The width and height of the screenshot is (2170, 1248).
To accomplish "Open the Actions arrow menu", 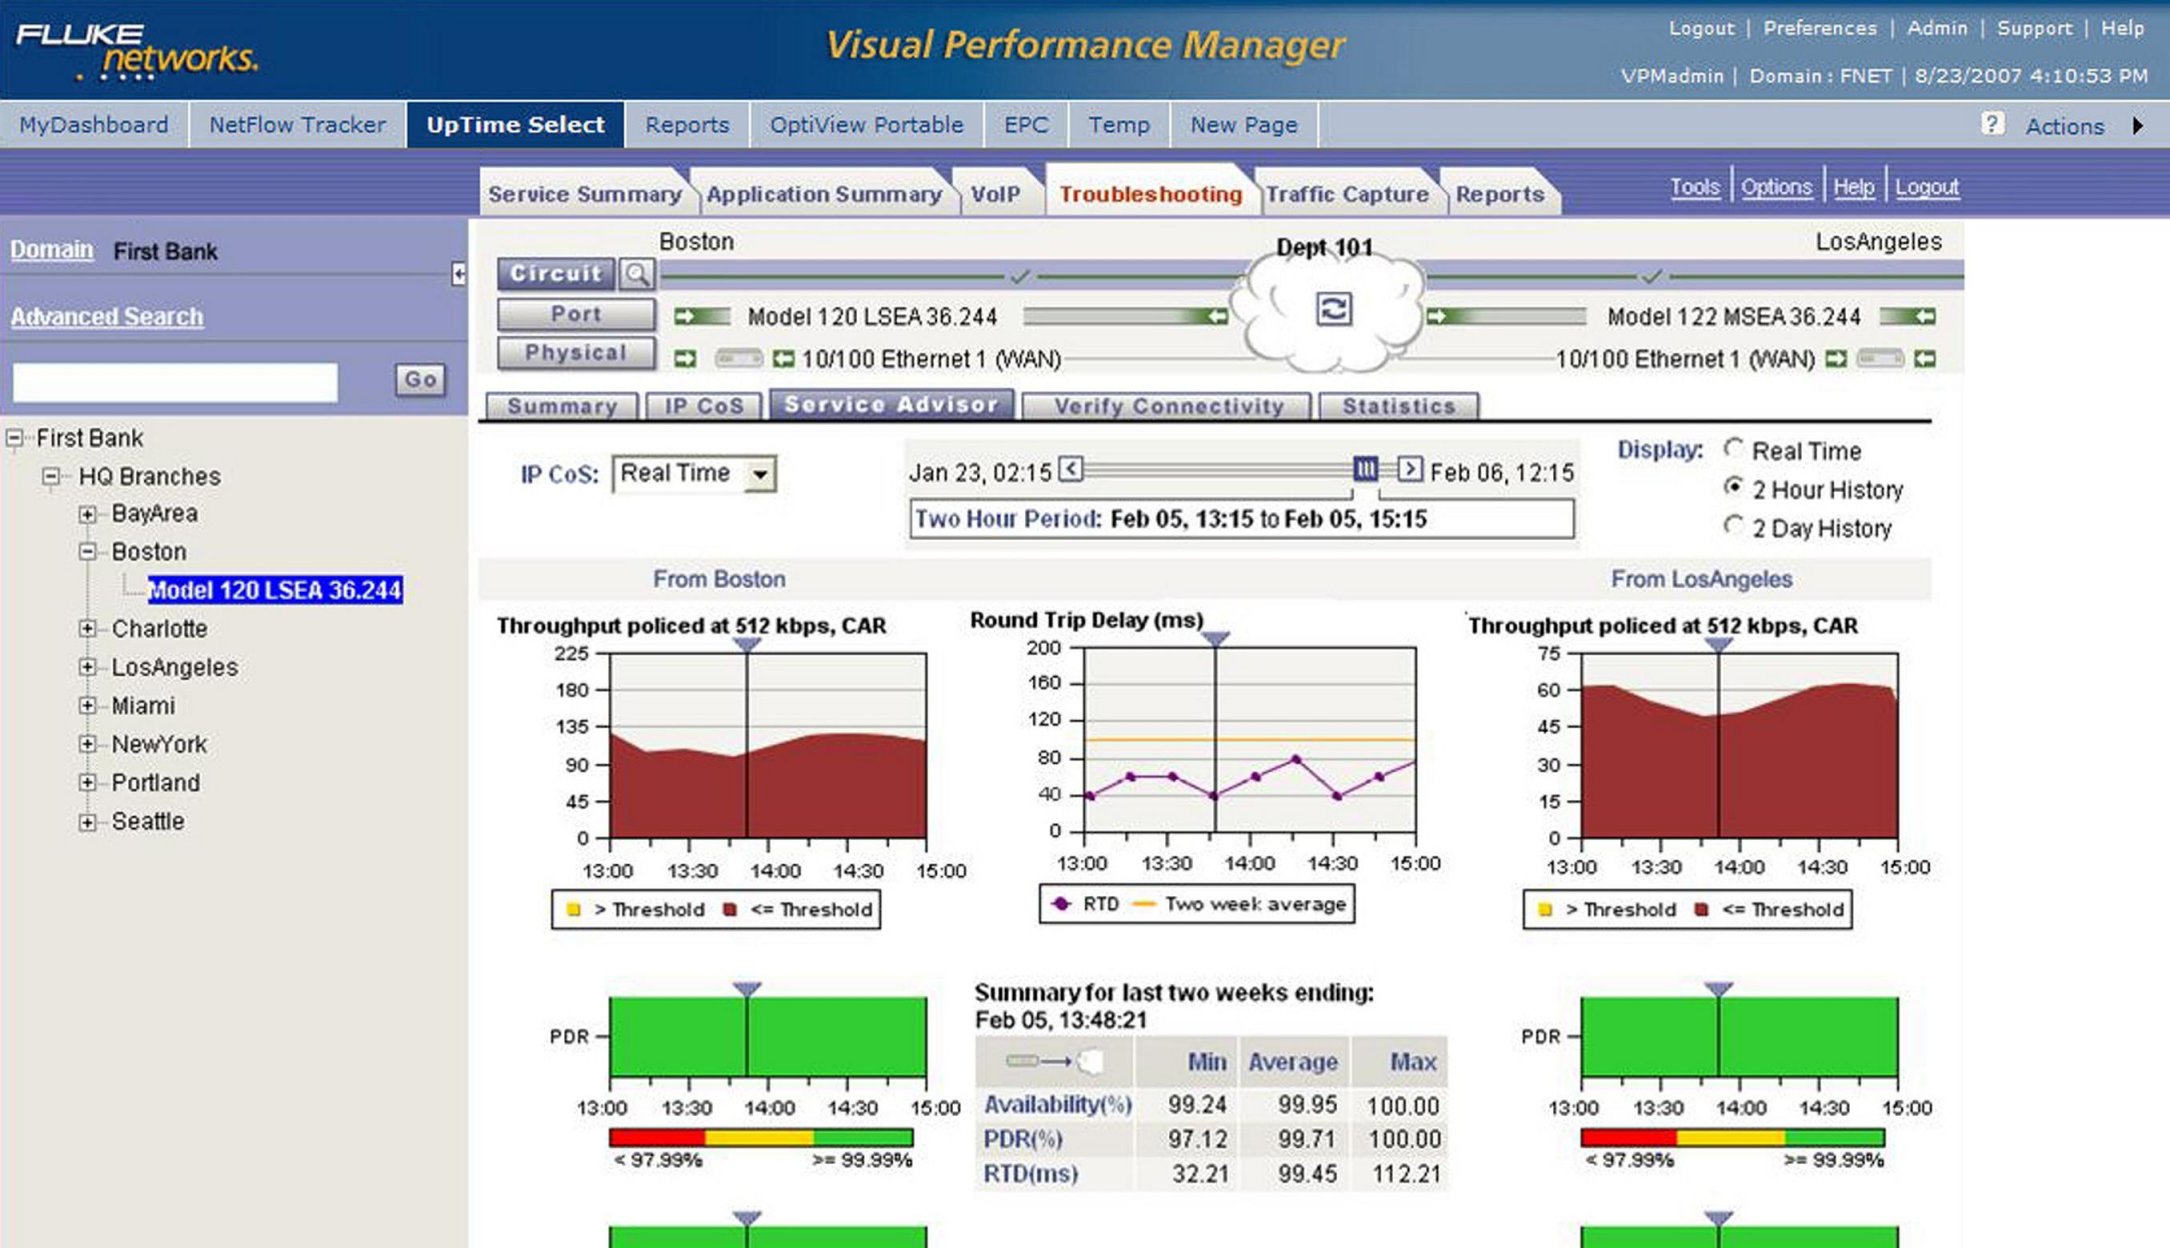I will [x=2138, y=126].
